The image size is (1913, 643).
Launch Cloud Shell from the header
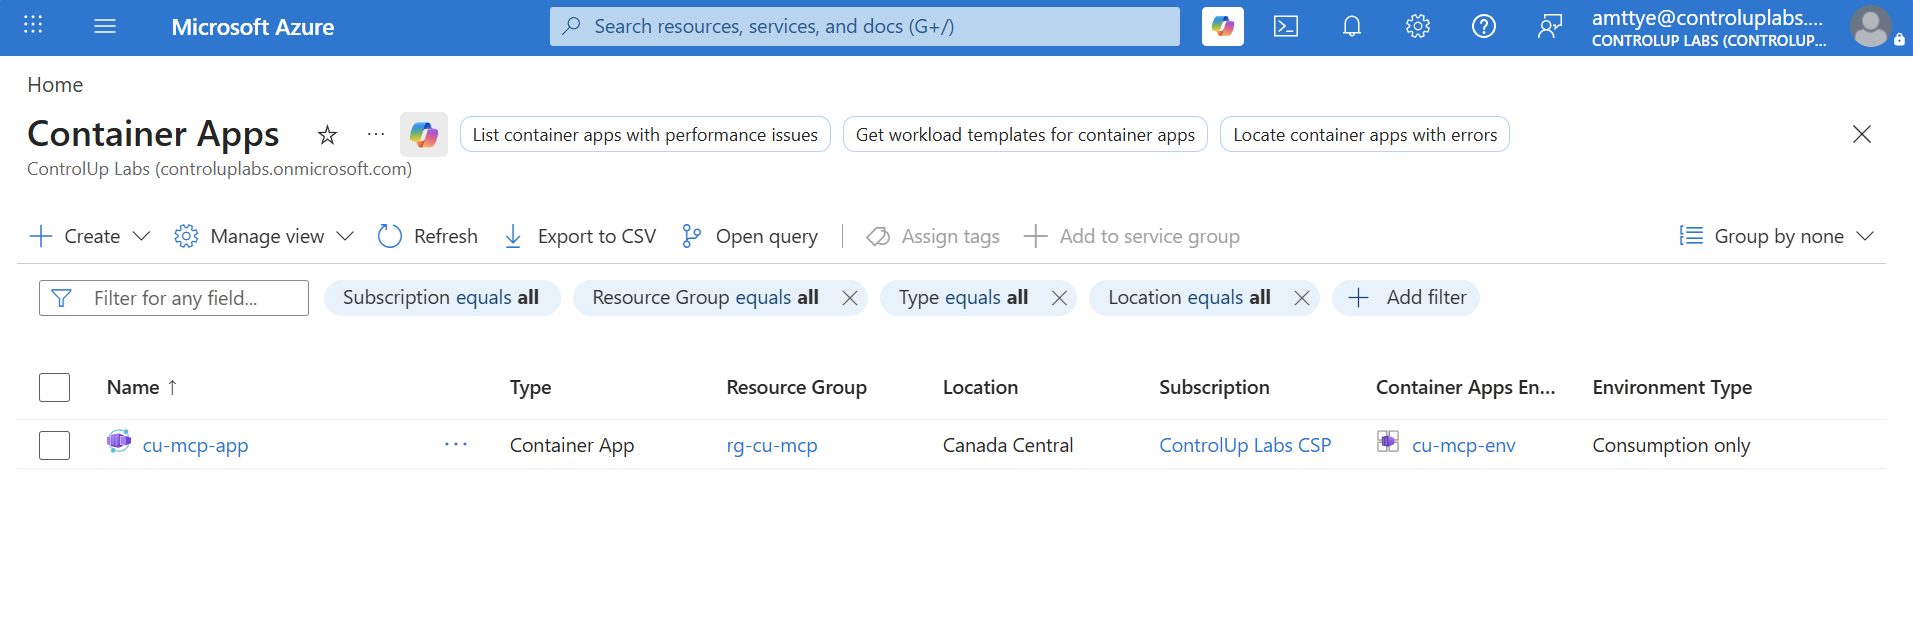pyautogui.click(x=1286, y=26)
